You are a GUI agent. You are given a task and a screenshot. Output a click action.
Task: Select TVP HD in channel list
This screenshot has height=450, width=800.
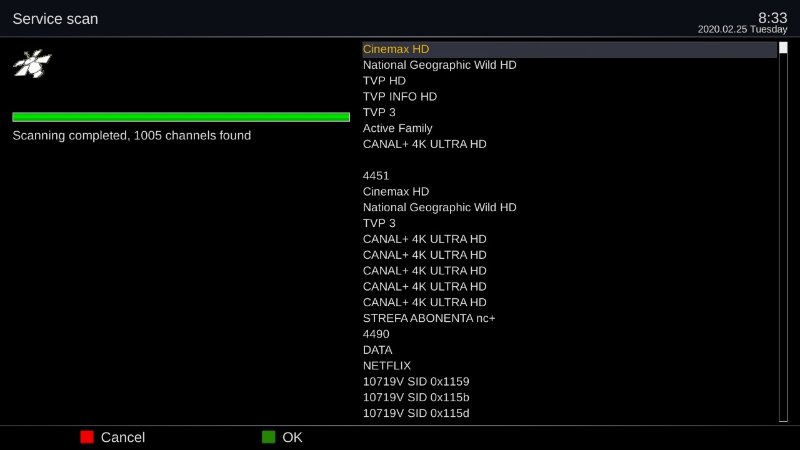pyautogui.click(x=386, y=81)
